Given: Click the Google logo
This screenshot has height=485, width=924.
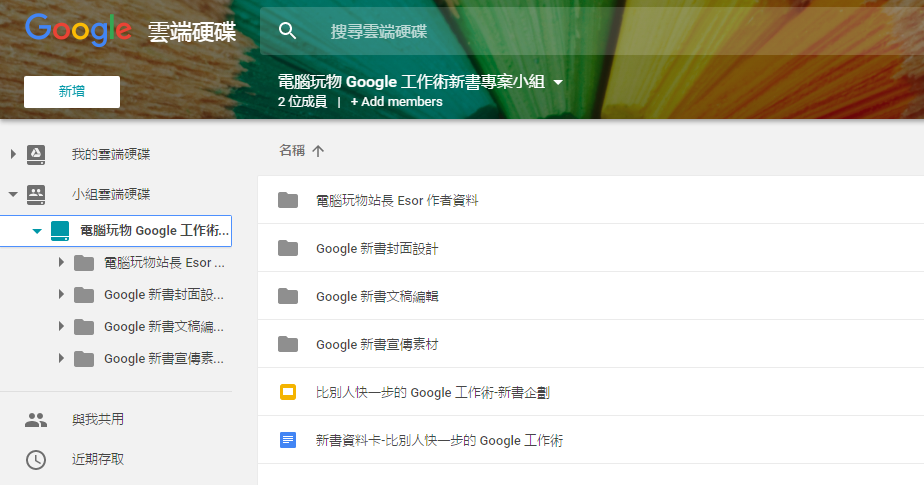Looking at the screenshot, I should (x=78, y=29).
